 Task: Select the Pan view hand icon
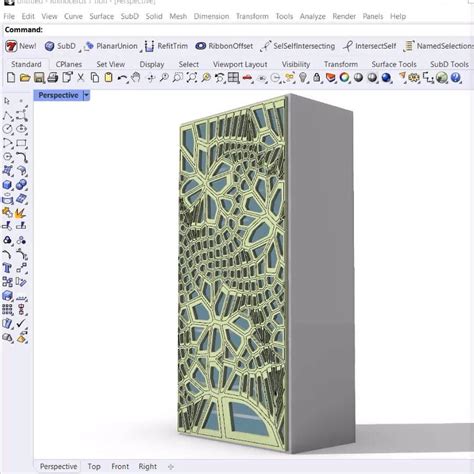coord(136,78)
